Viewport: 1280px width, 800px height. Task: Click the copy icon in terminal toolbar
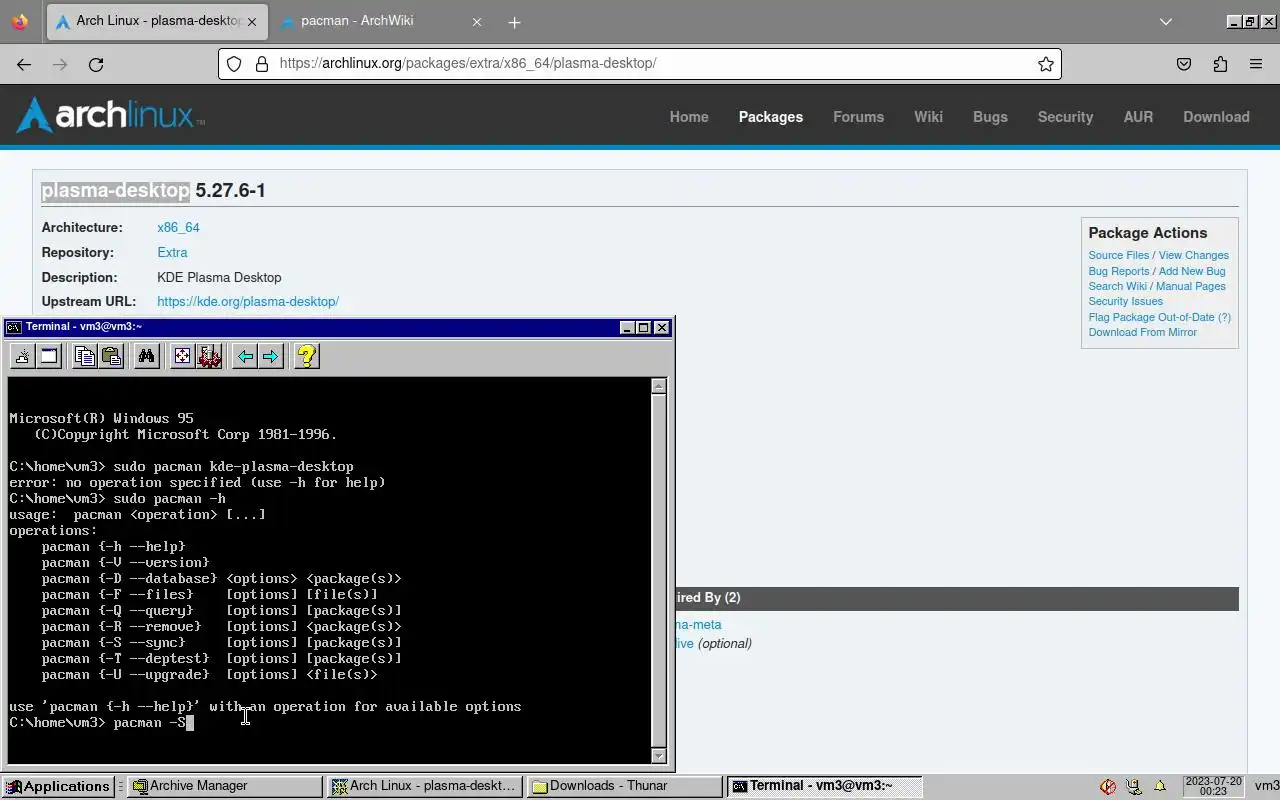click(85, 356)
